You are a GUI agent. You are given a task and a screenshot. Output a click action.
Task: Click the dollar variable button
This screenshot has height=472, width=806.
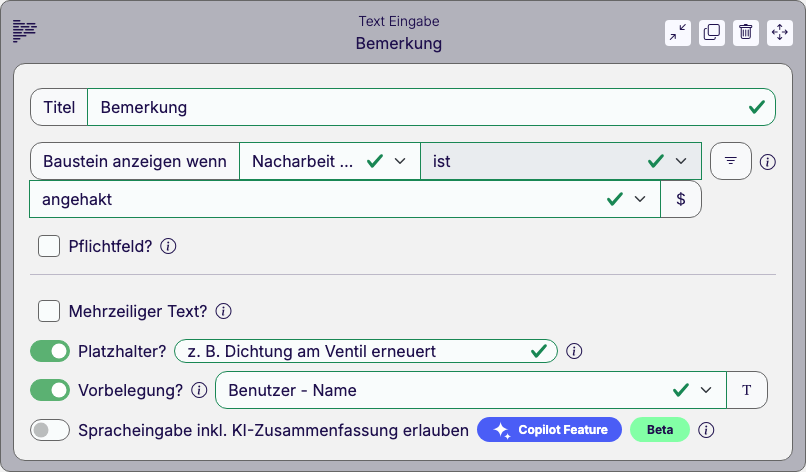coord(681,199)
